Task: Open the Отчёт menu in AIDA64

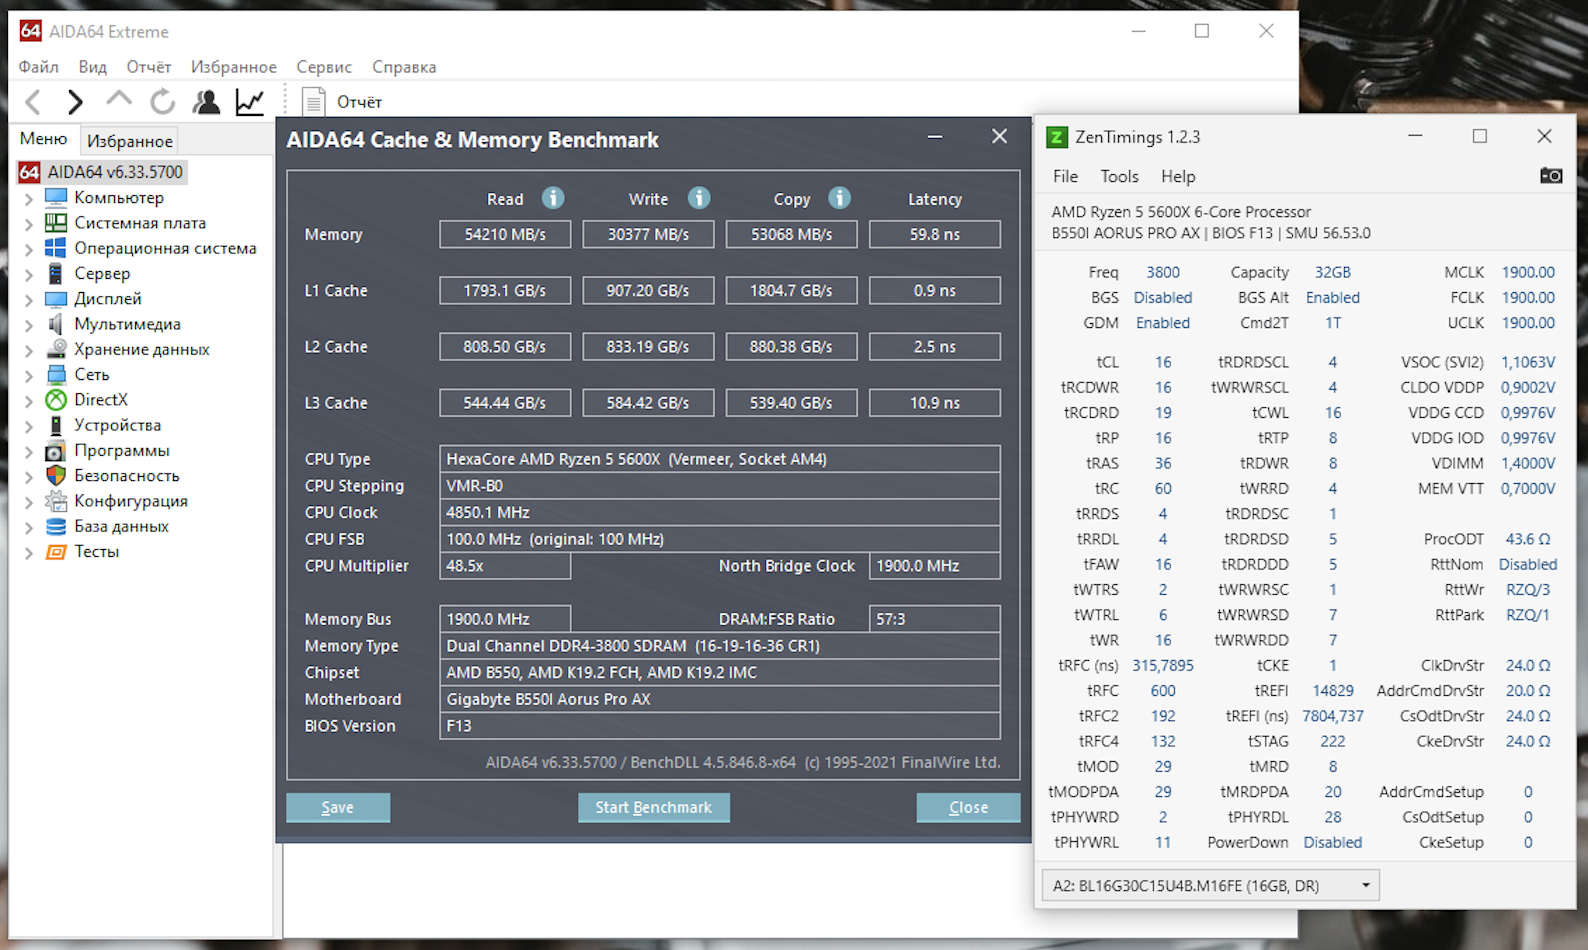Action: point(149,67)
